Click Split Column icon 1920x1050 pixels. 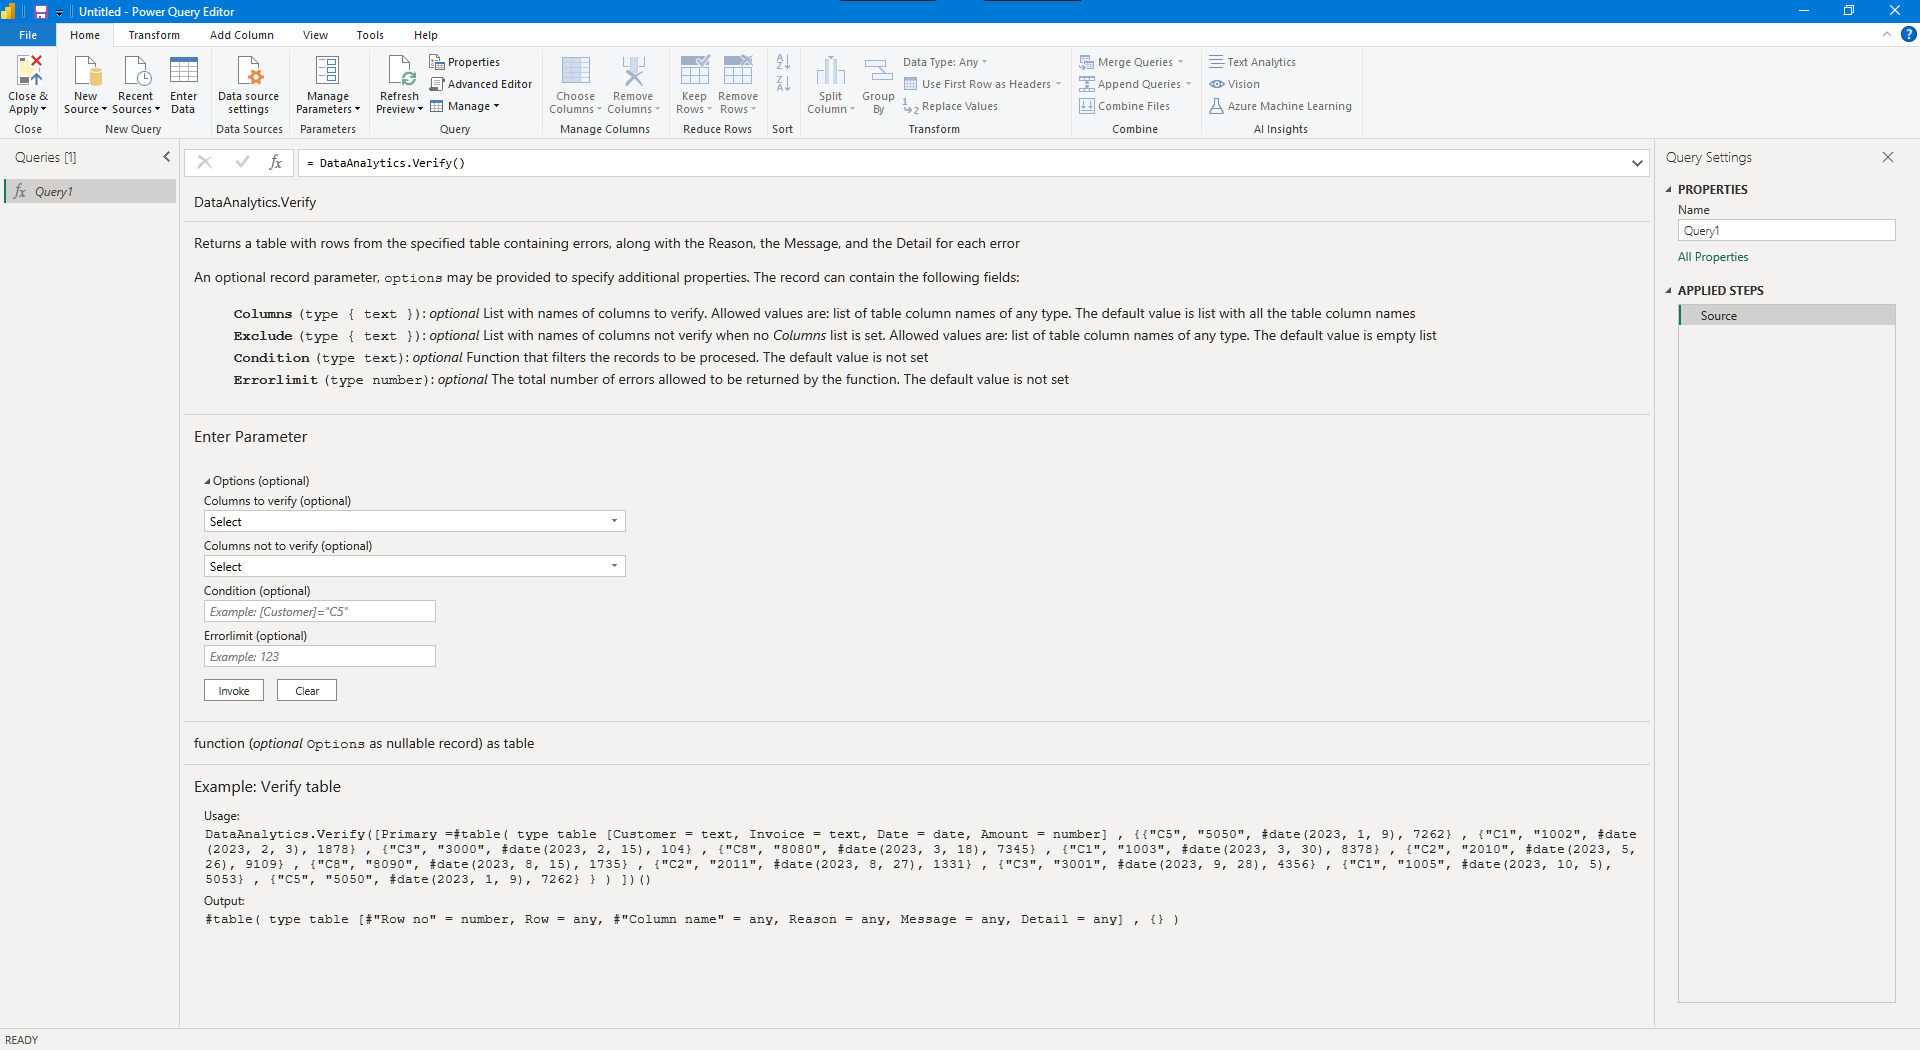point(831,71)
